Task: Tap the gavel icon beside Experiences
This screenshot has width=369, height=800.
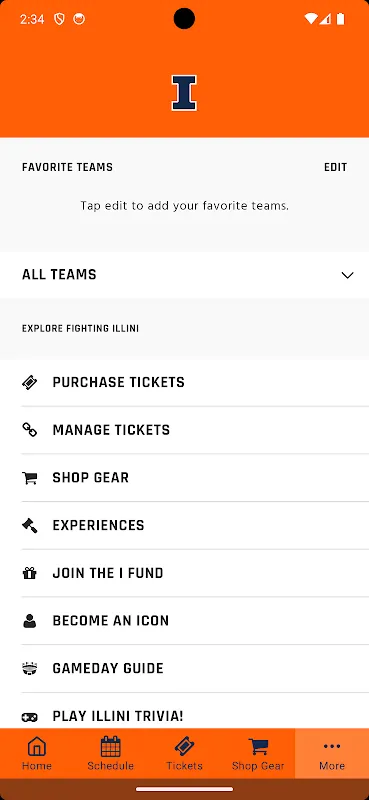Action: (x=30, y=526)
